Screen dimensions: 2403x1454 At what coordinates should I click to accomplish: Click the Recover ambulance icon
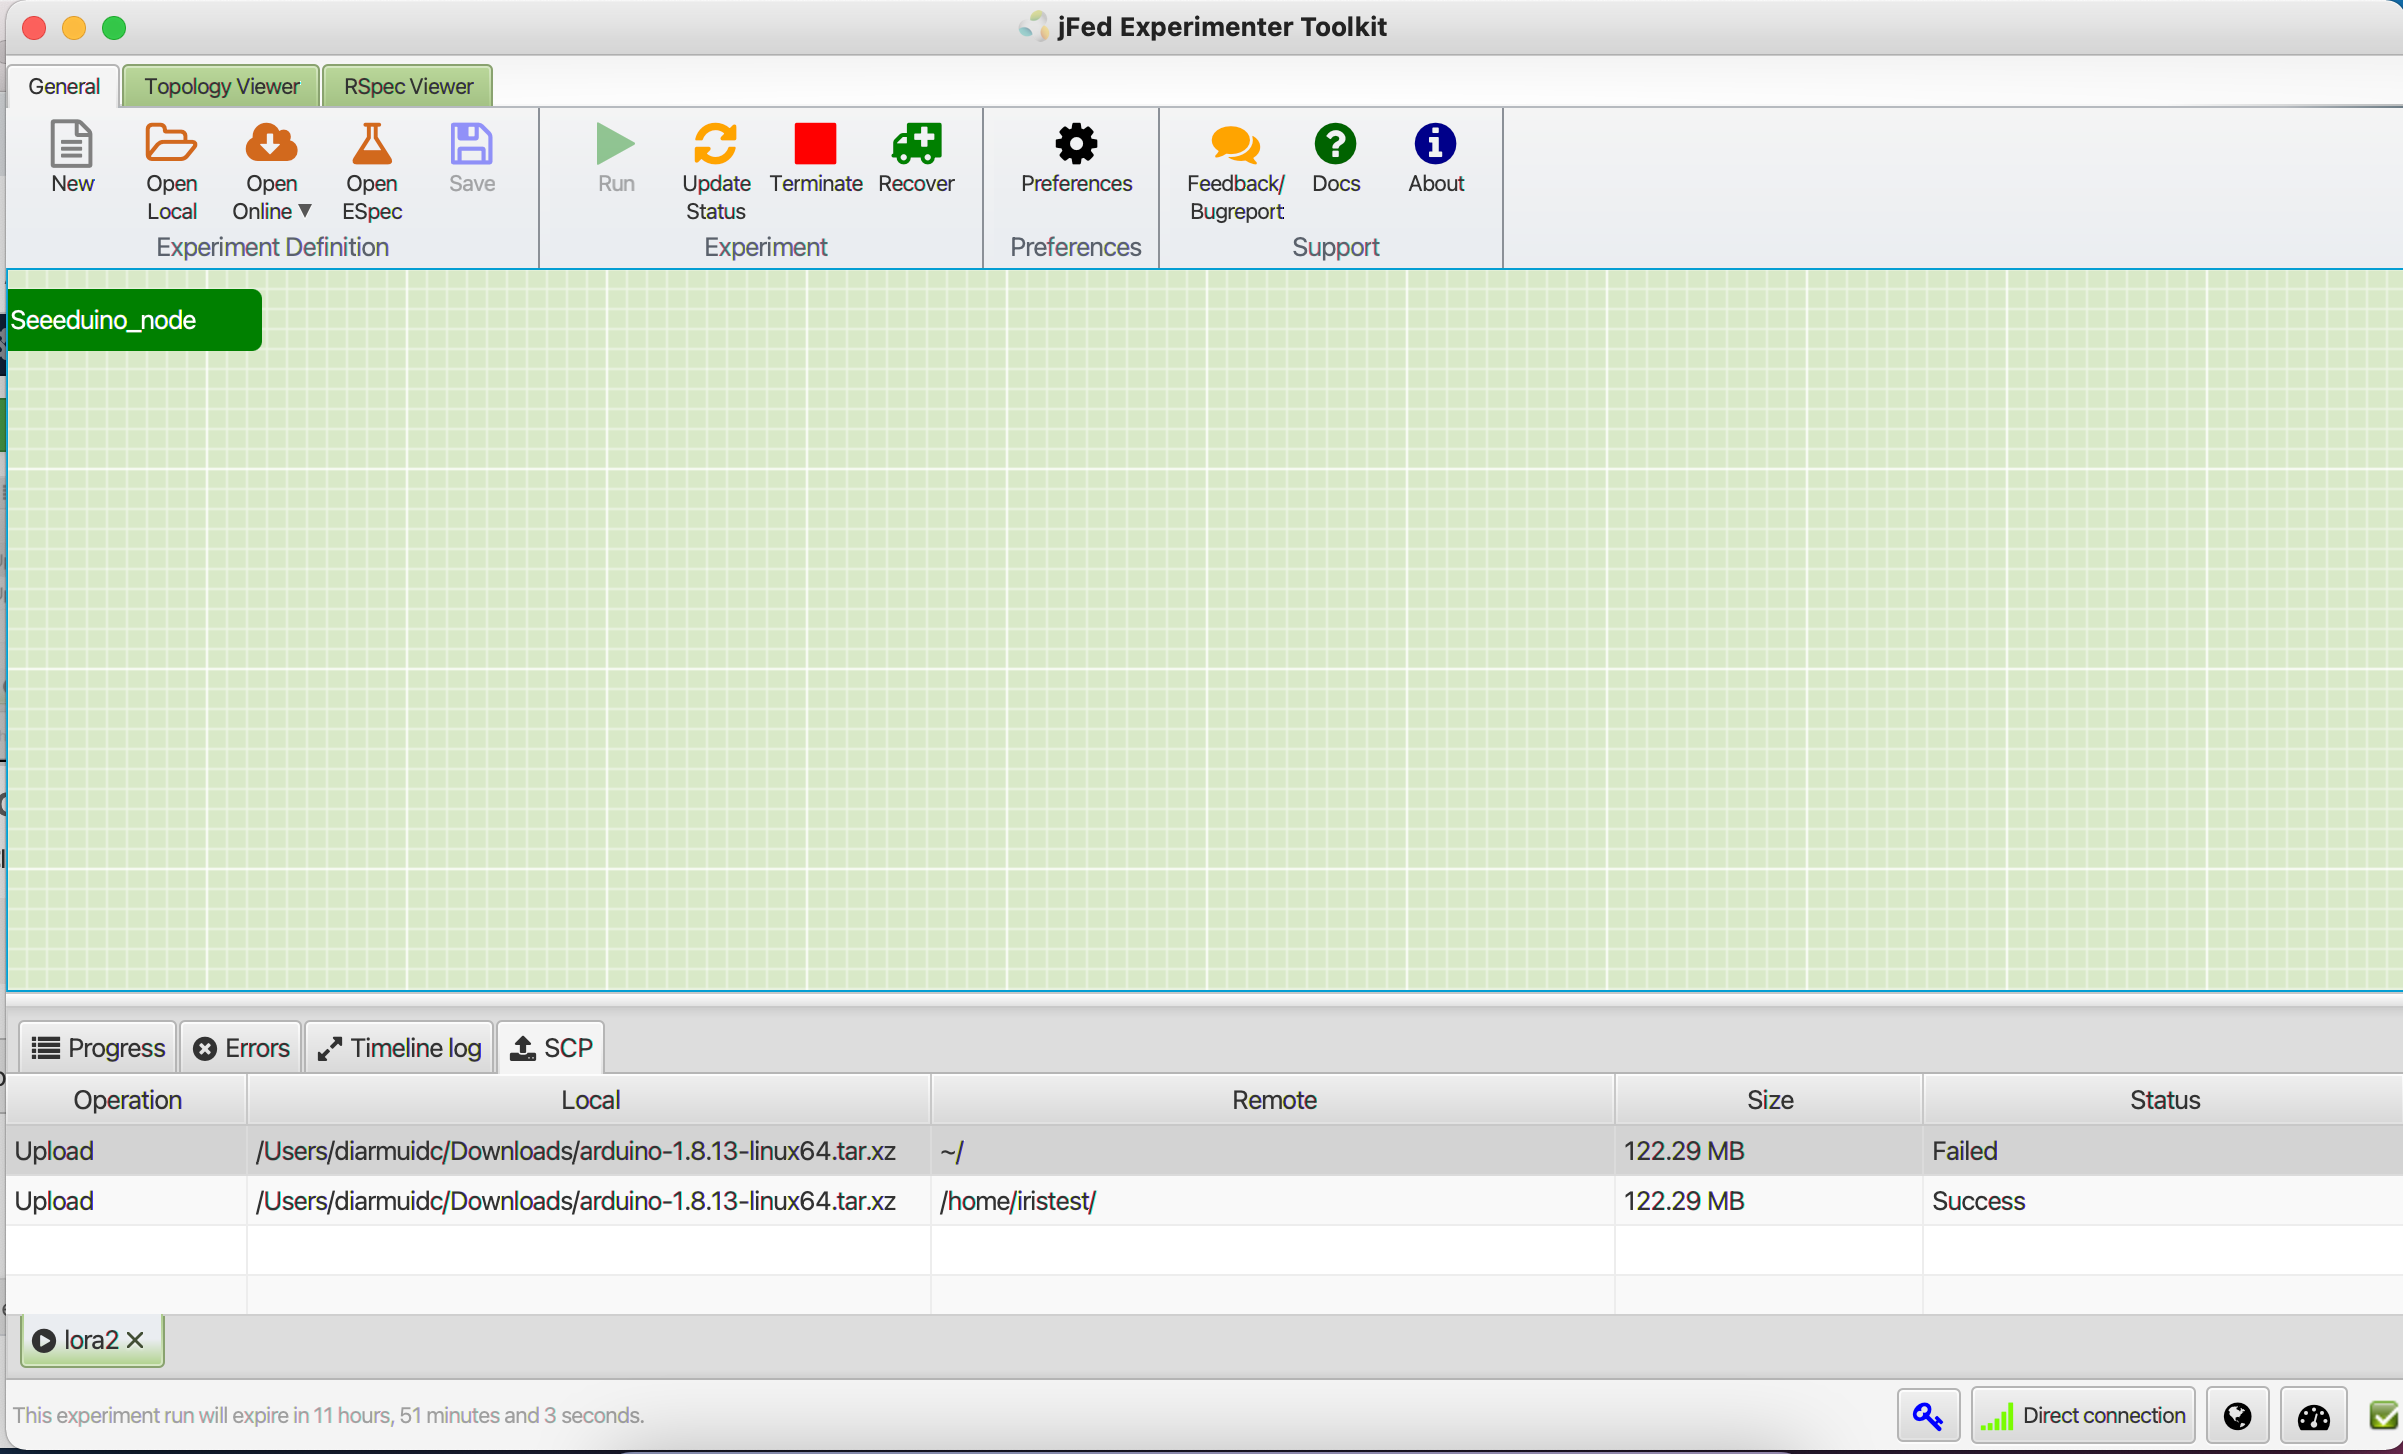[x=916, y=145]
